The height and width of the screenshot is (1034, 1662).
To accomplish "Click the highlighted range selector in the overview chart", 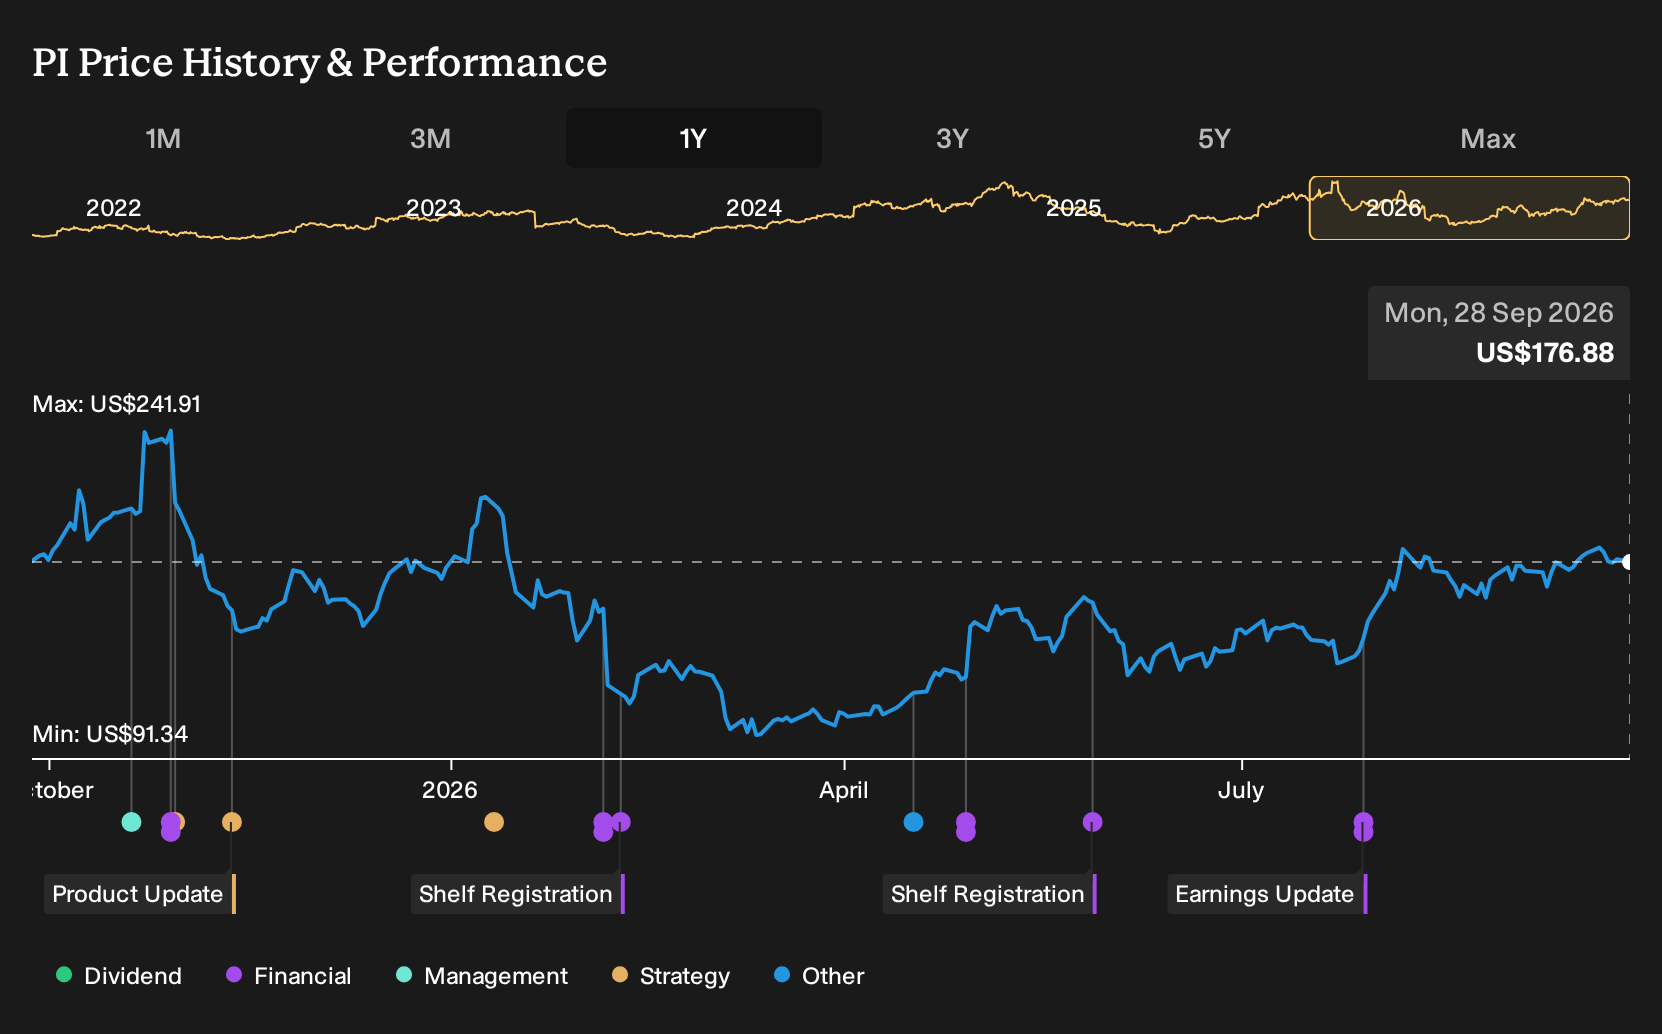I will [x=1469, y=208].
